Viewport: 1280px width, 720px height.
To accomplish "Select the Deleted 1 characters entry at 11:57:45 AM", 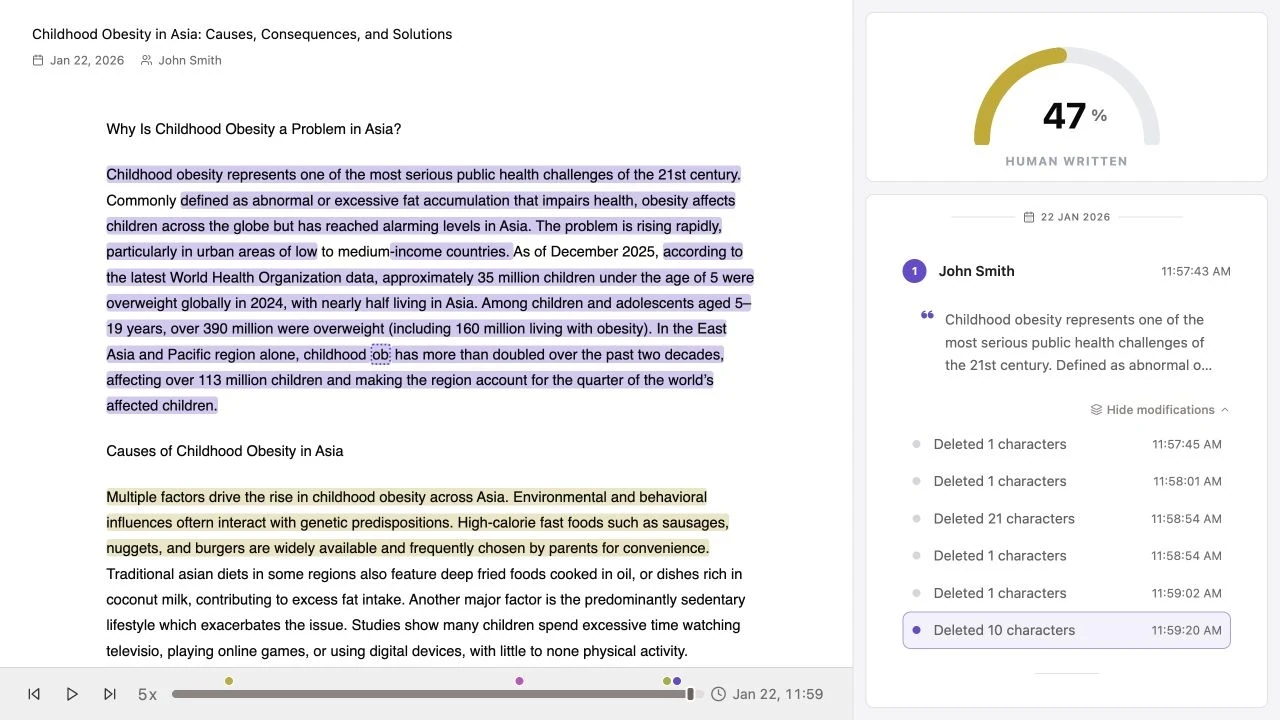I will (1066, 444).
